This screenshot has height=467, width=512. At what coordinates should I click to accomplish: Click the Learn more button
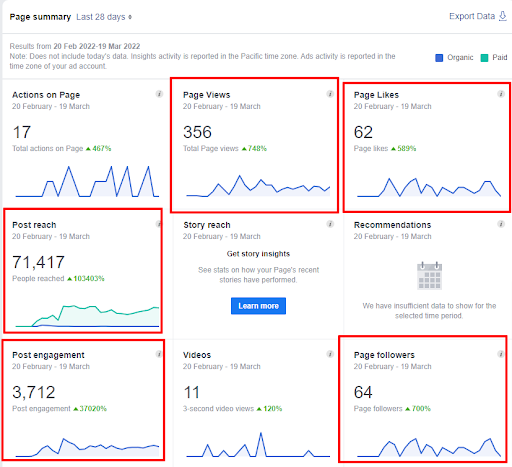click(x=258, y=306)
